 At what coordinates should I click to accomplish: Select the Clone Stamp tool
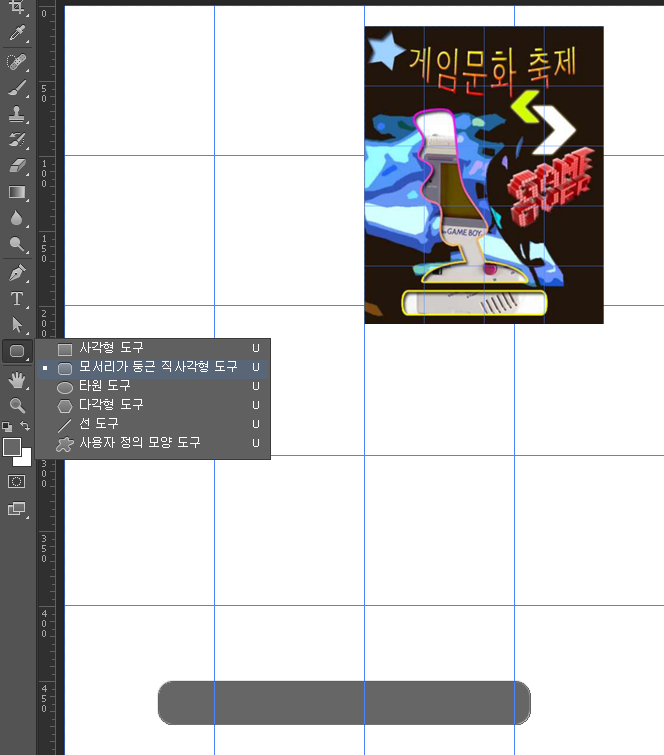[17, 114]
